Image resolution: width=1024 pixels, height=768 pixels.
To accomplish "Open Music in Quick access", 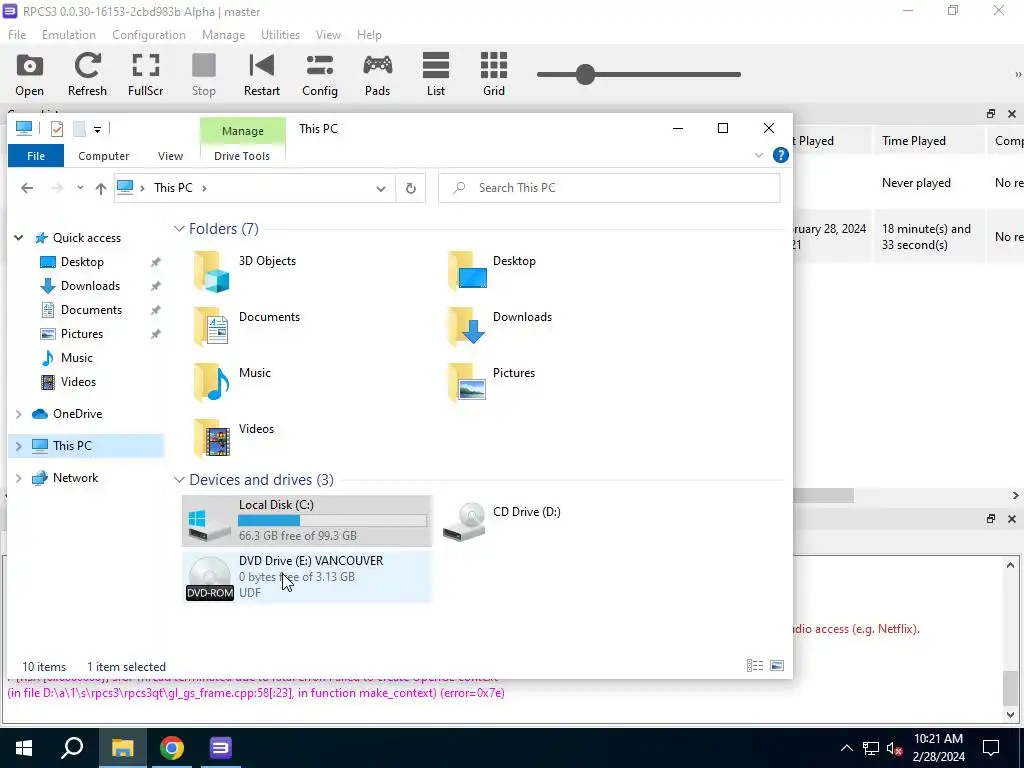I will pos(76,358).
